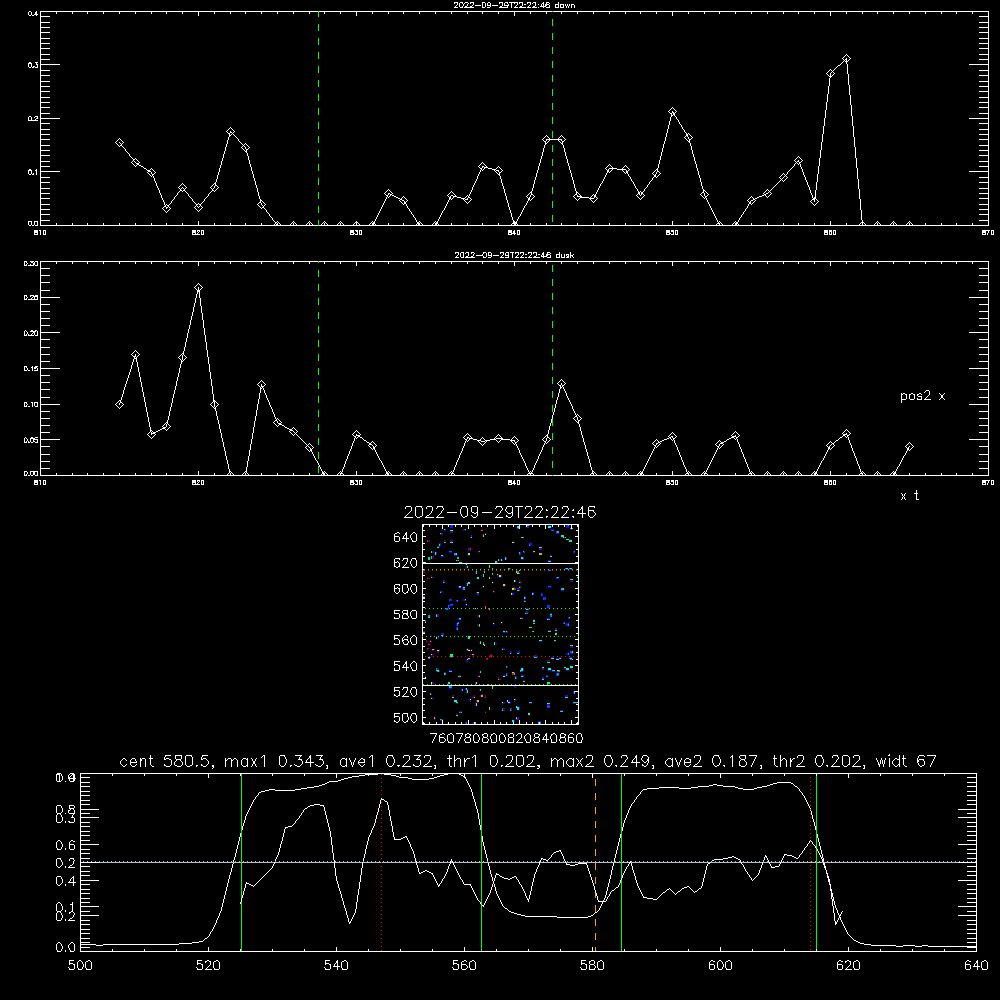Screen dimensions: 1000x1000
Task: Click x-axis label '560' of the bottom plot
Action: [x=464, y=966]
